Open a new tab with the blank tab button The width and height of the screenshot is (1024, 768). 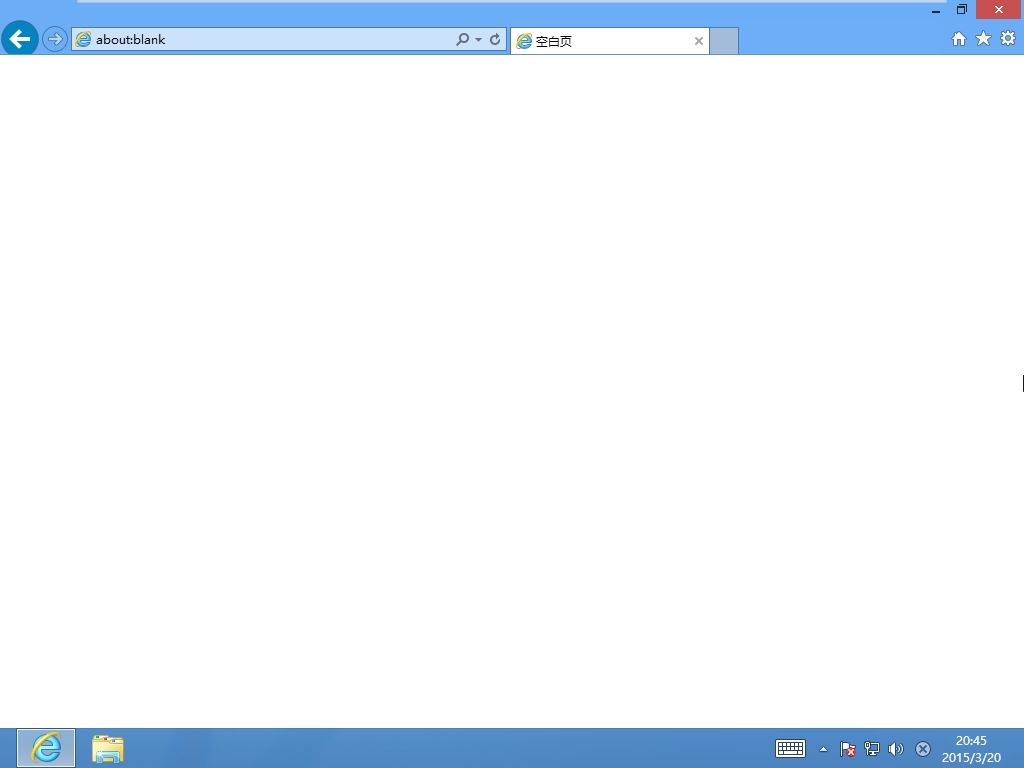724,41
